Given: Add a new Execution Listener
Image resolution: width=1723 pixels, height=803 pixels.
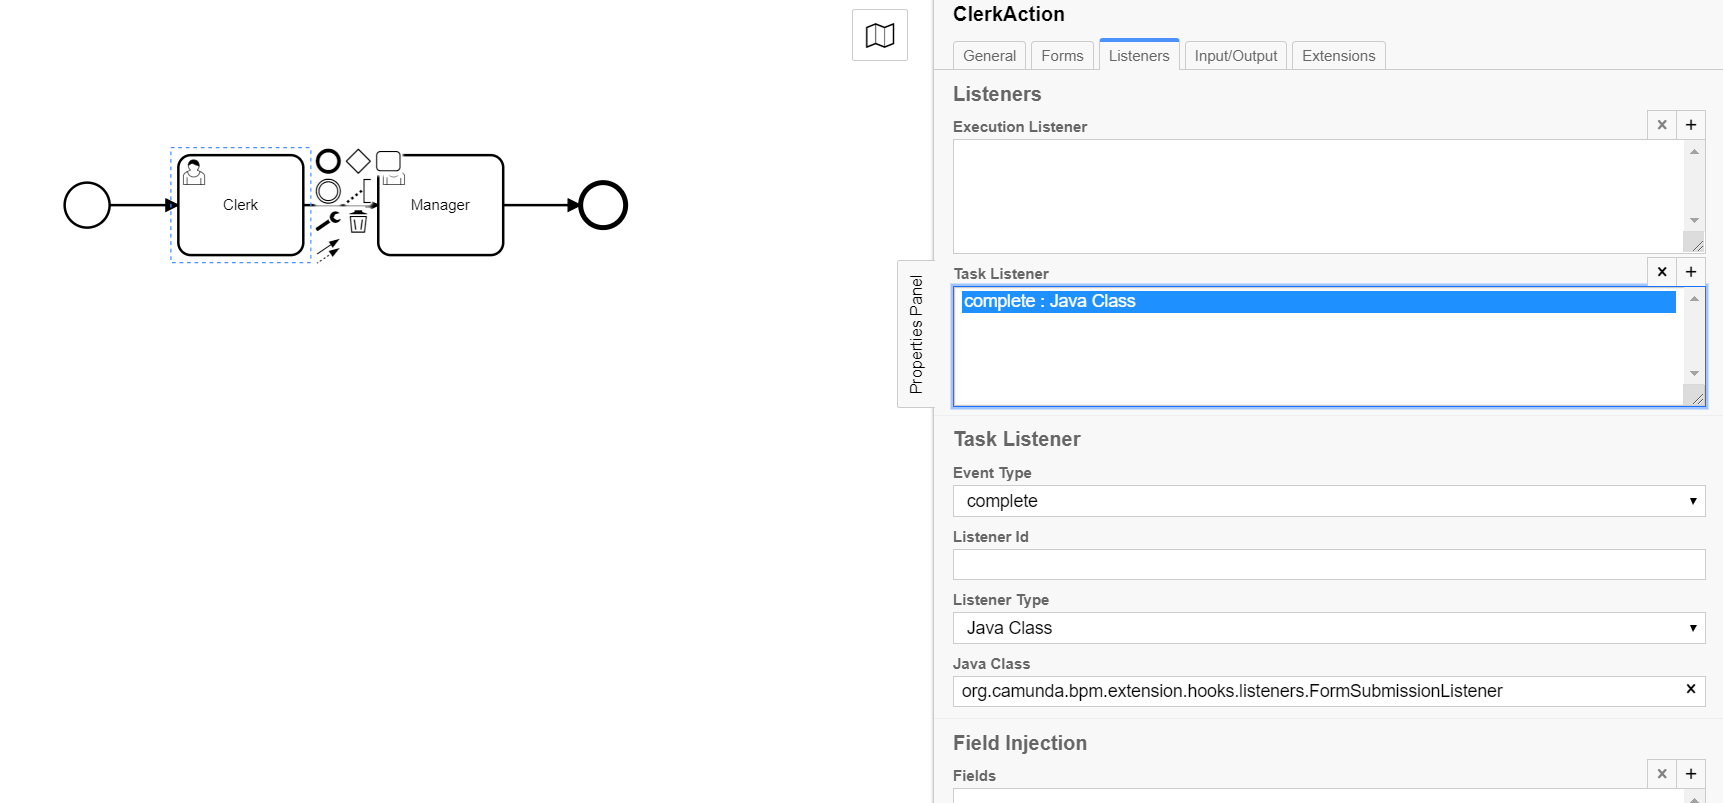Looking at the screenshot, I should point(1691,125).
